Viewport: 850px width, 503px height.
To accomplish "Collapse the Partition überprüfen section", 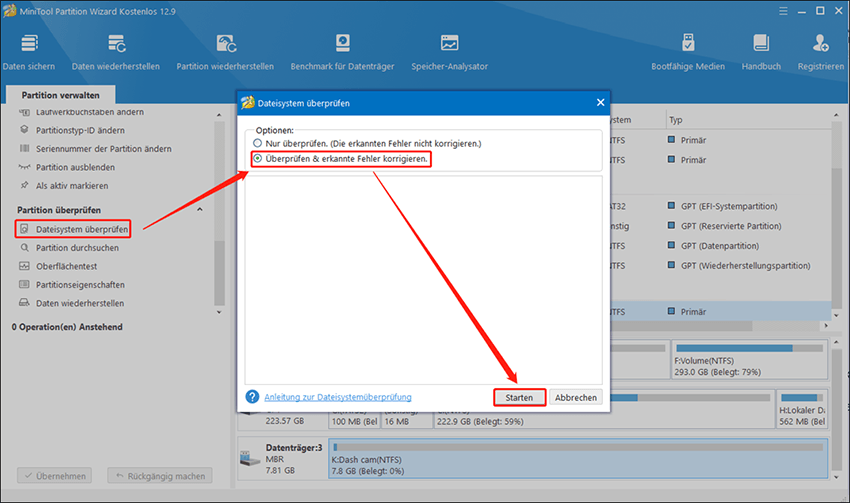I will pyautogui.click(x=199, y=210).
